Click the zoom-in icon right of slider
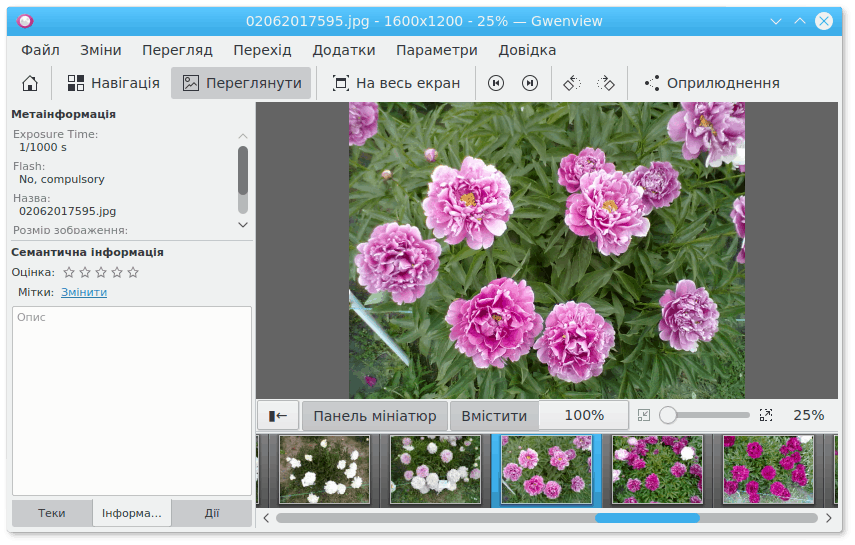The image size is (855, 545). point(766,415)
